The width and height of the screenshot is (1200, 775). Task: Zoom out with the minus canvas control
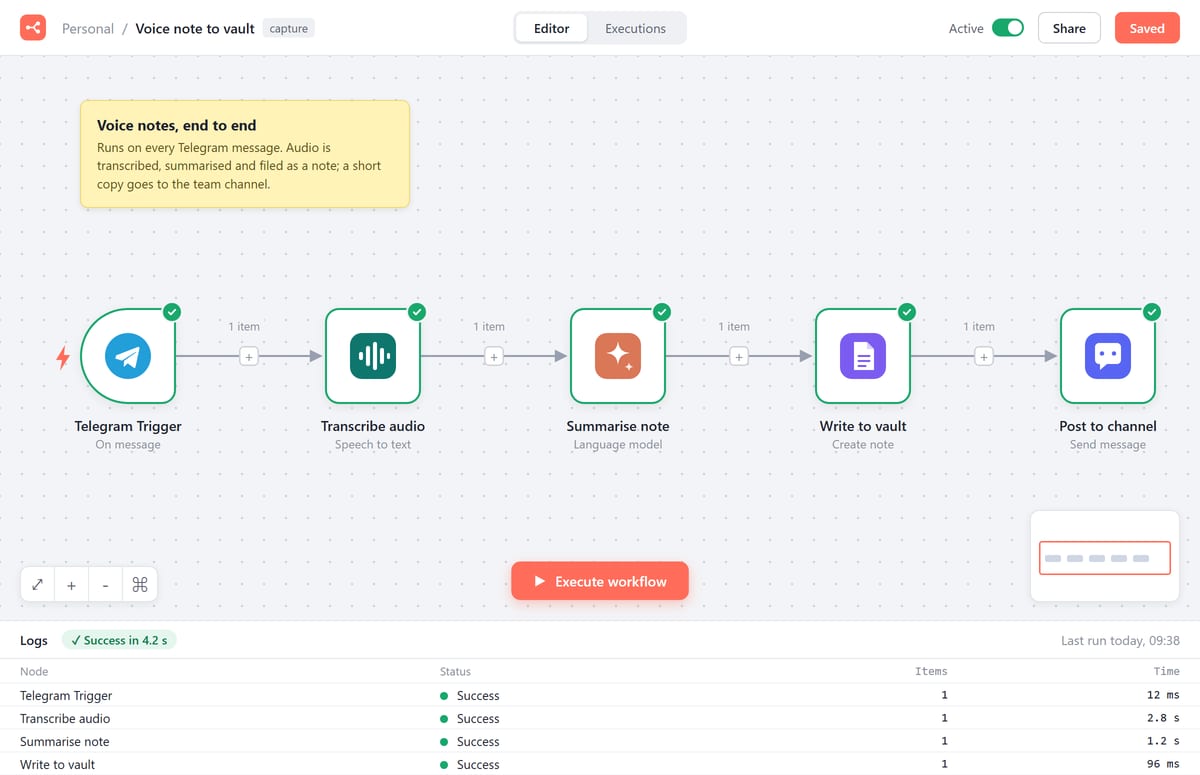(105, 585)
